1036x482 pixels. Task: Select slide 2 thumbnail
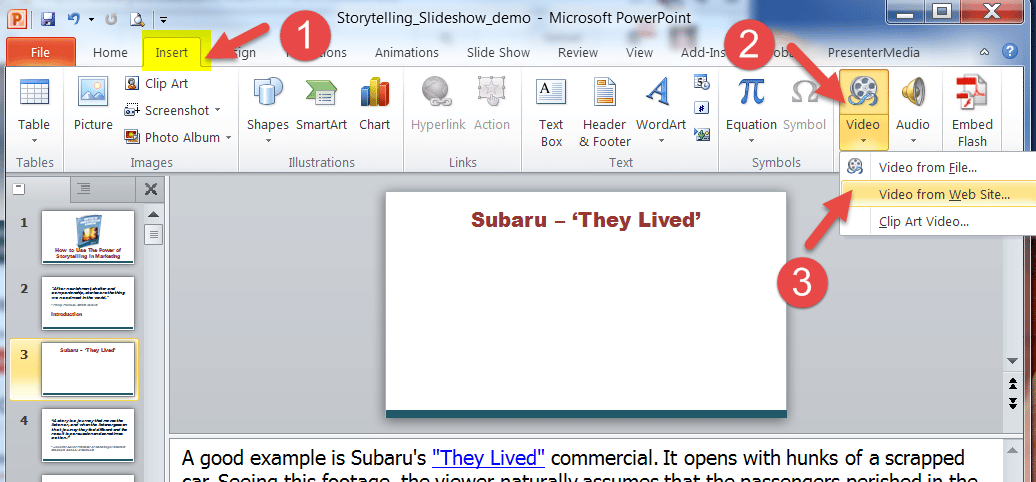click(88, 303)
